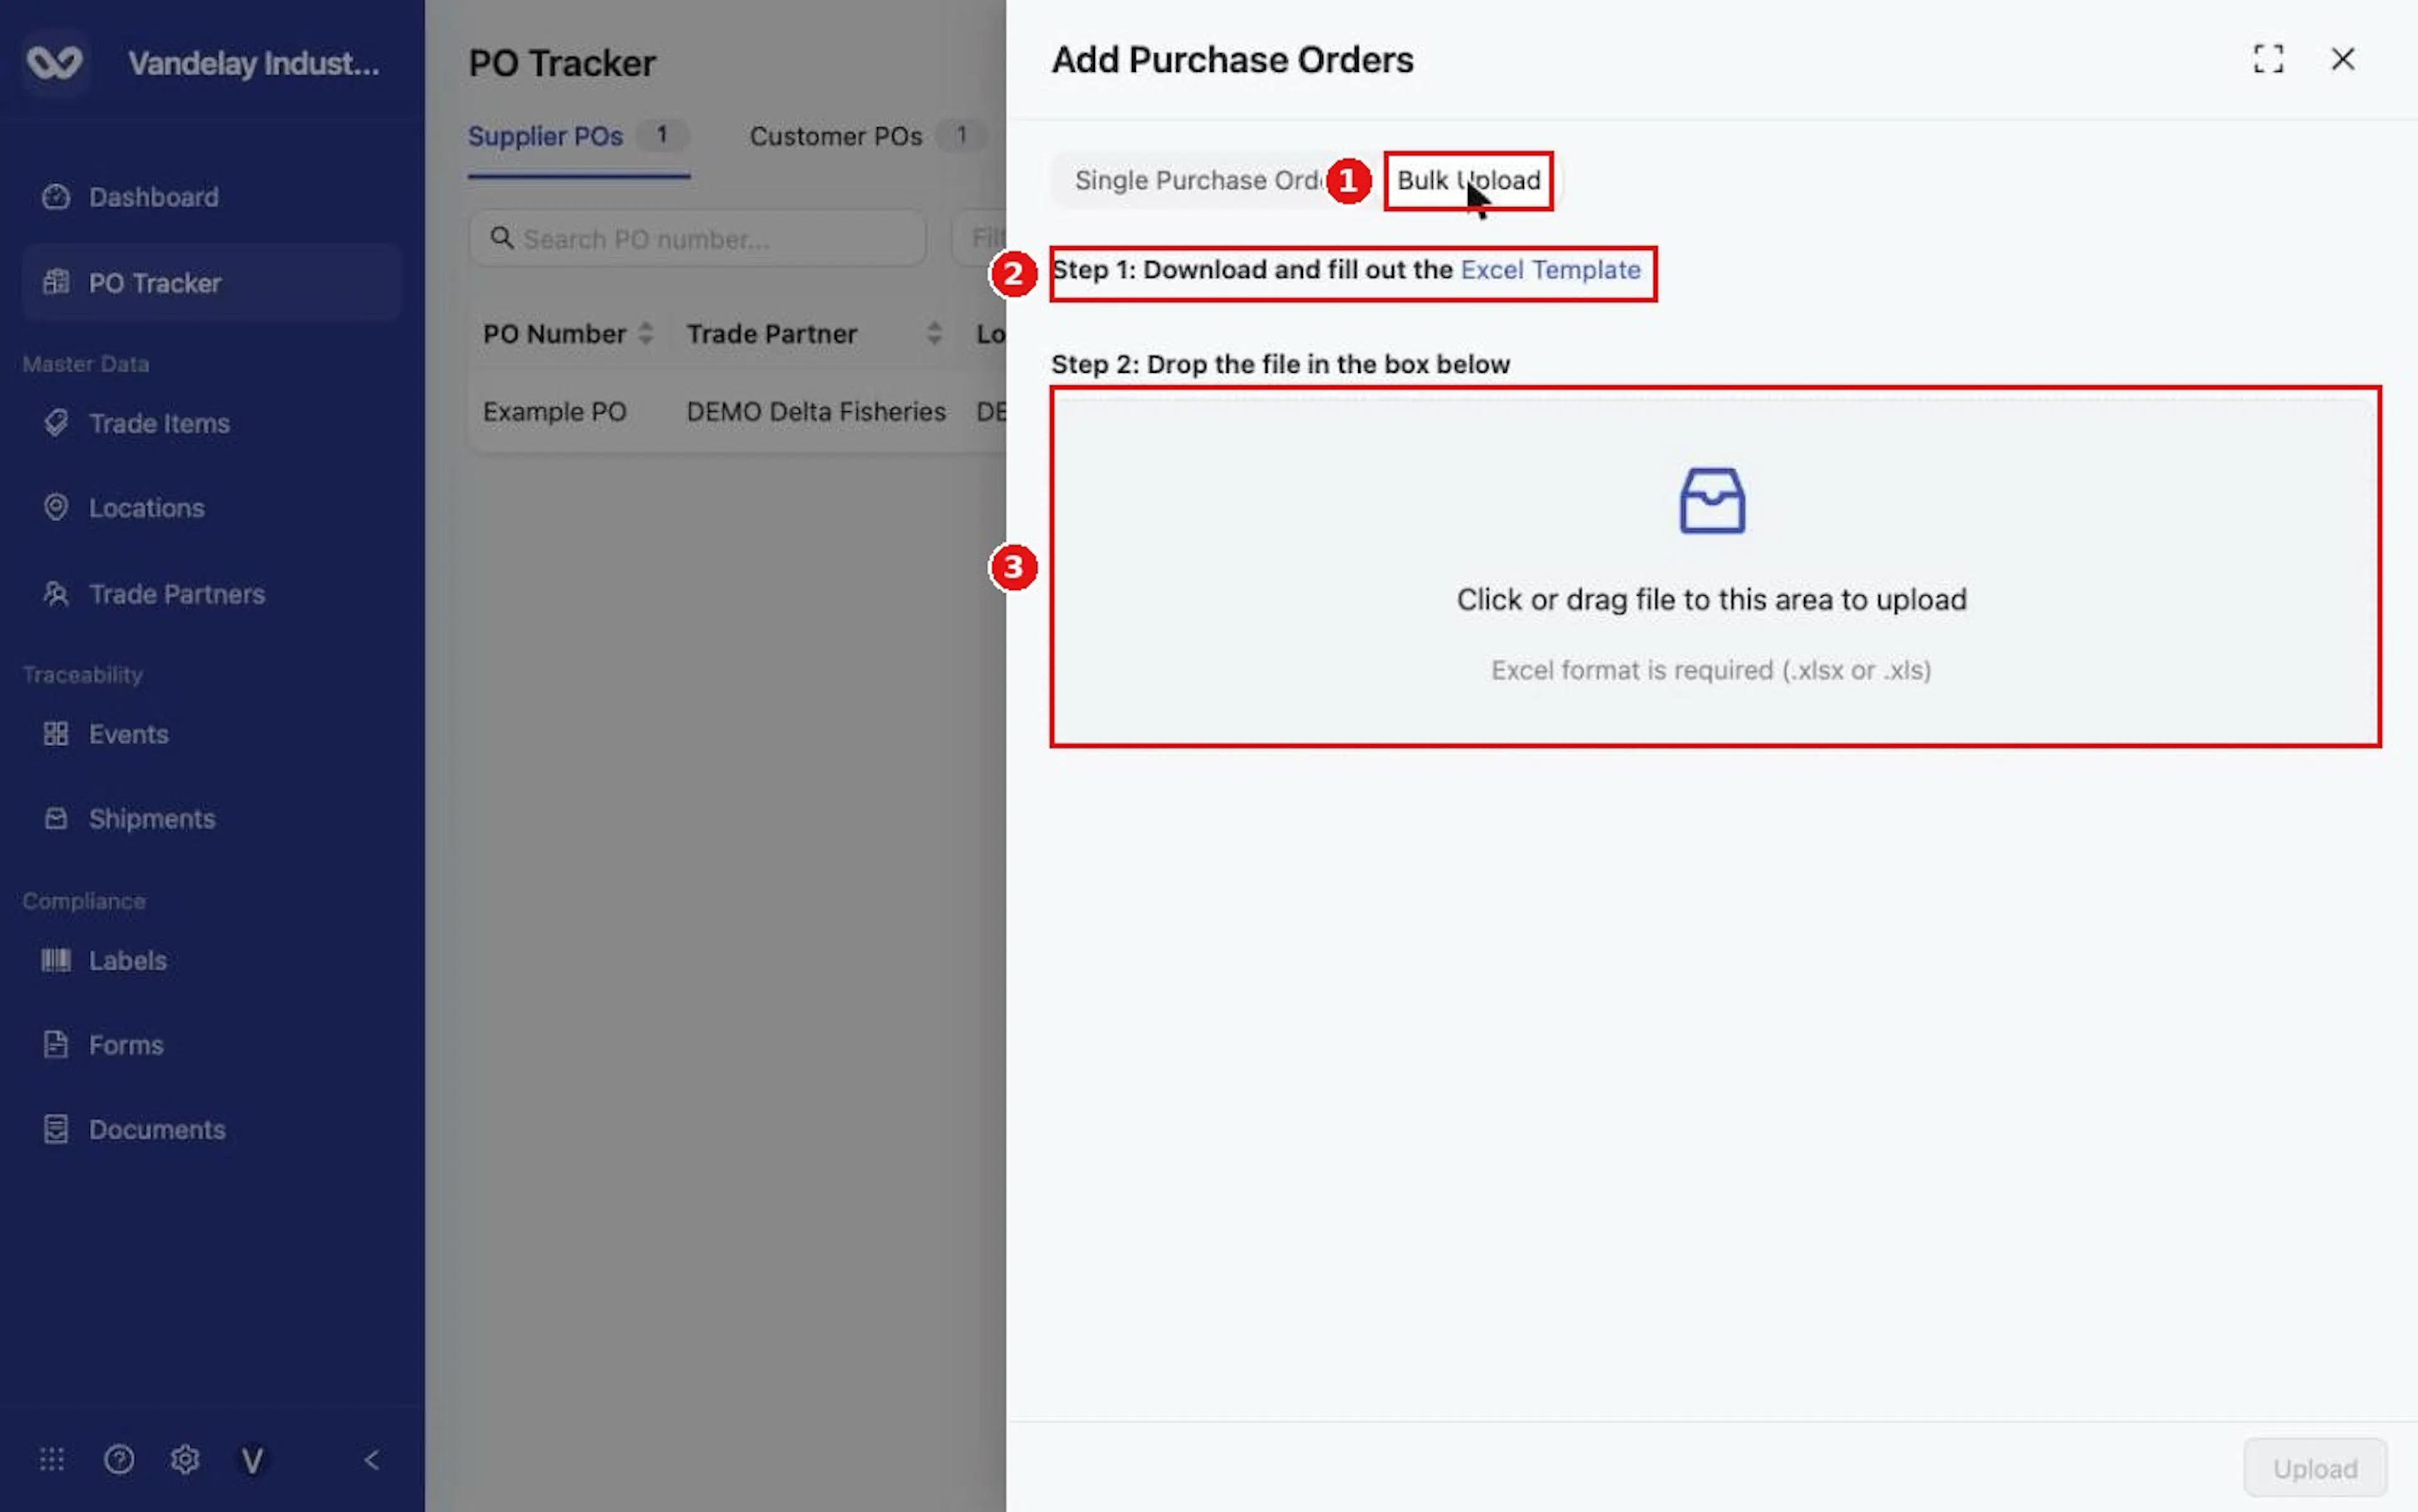This screenshot has height=1512, width=2418.
Task: Open Trade Items in the sidebar
Action: pos(211,423)
